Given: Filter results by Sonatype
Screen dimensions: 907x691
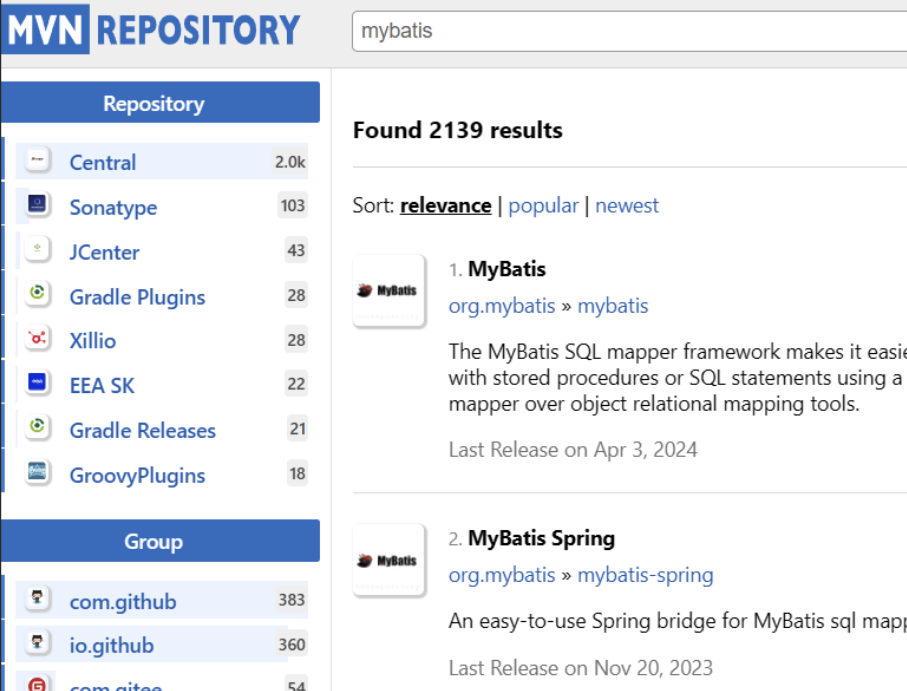Looking at the screenshot, I should [113, 207].
